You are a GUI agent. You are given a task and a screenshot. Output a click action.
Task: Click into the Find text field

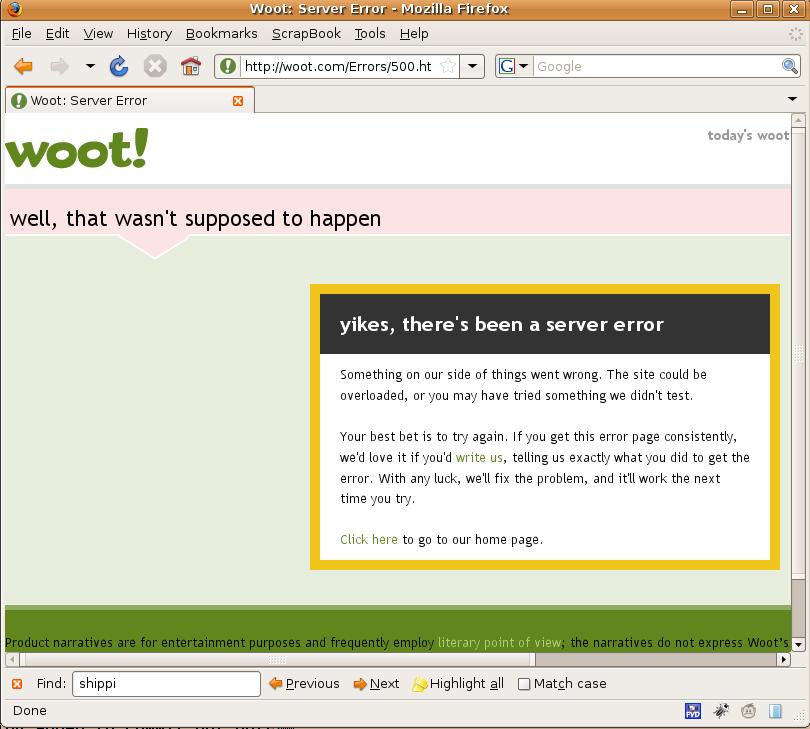click(165, 684)
